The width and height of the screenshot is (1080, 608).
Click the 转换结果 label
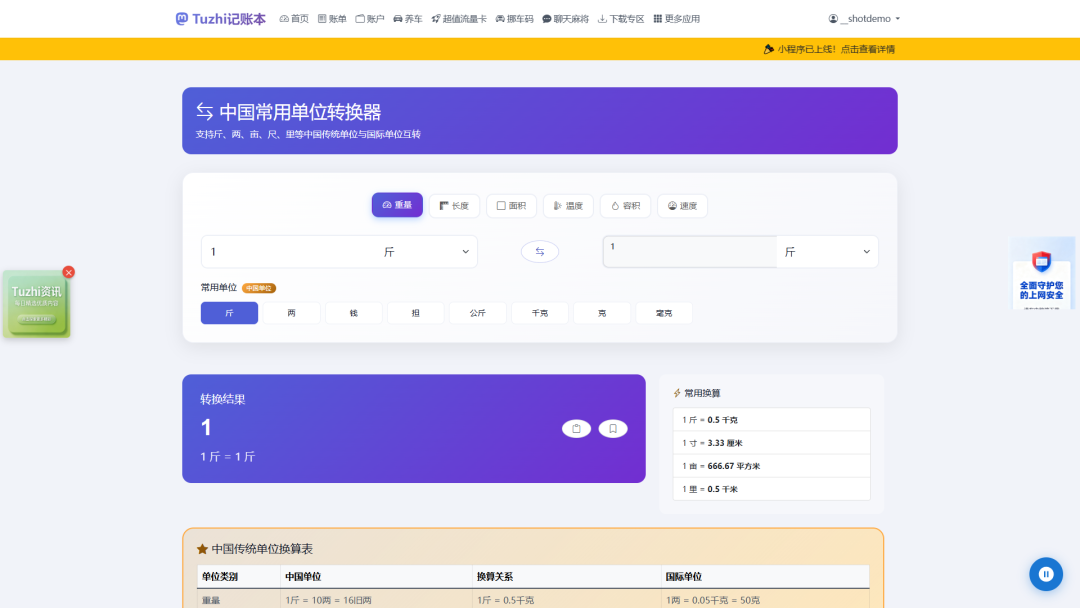(222, 399)
